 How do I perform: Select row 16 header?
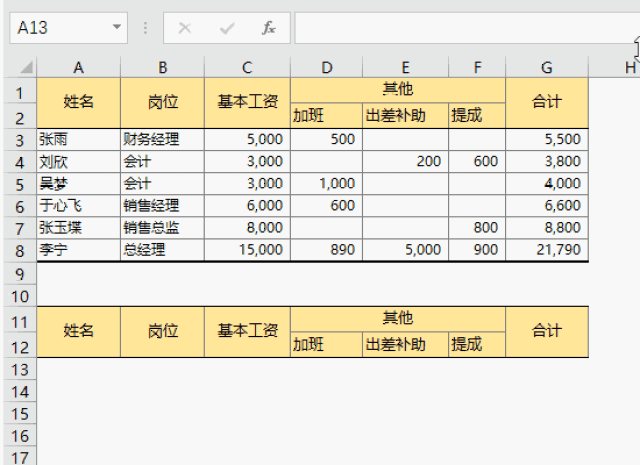20,436
